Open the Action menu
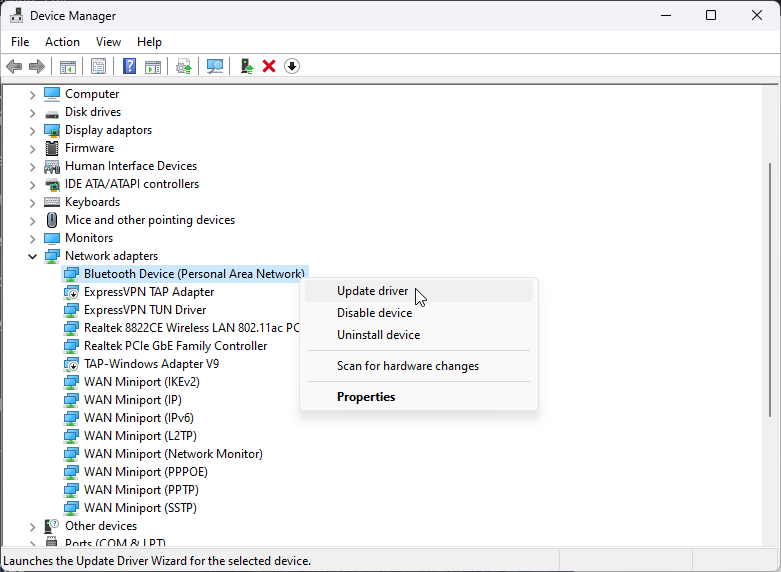Screen dimensions: 781x572 pos(62,42)
